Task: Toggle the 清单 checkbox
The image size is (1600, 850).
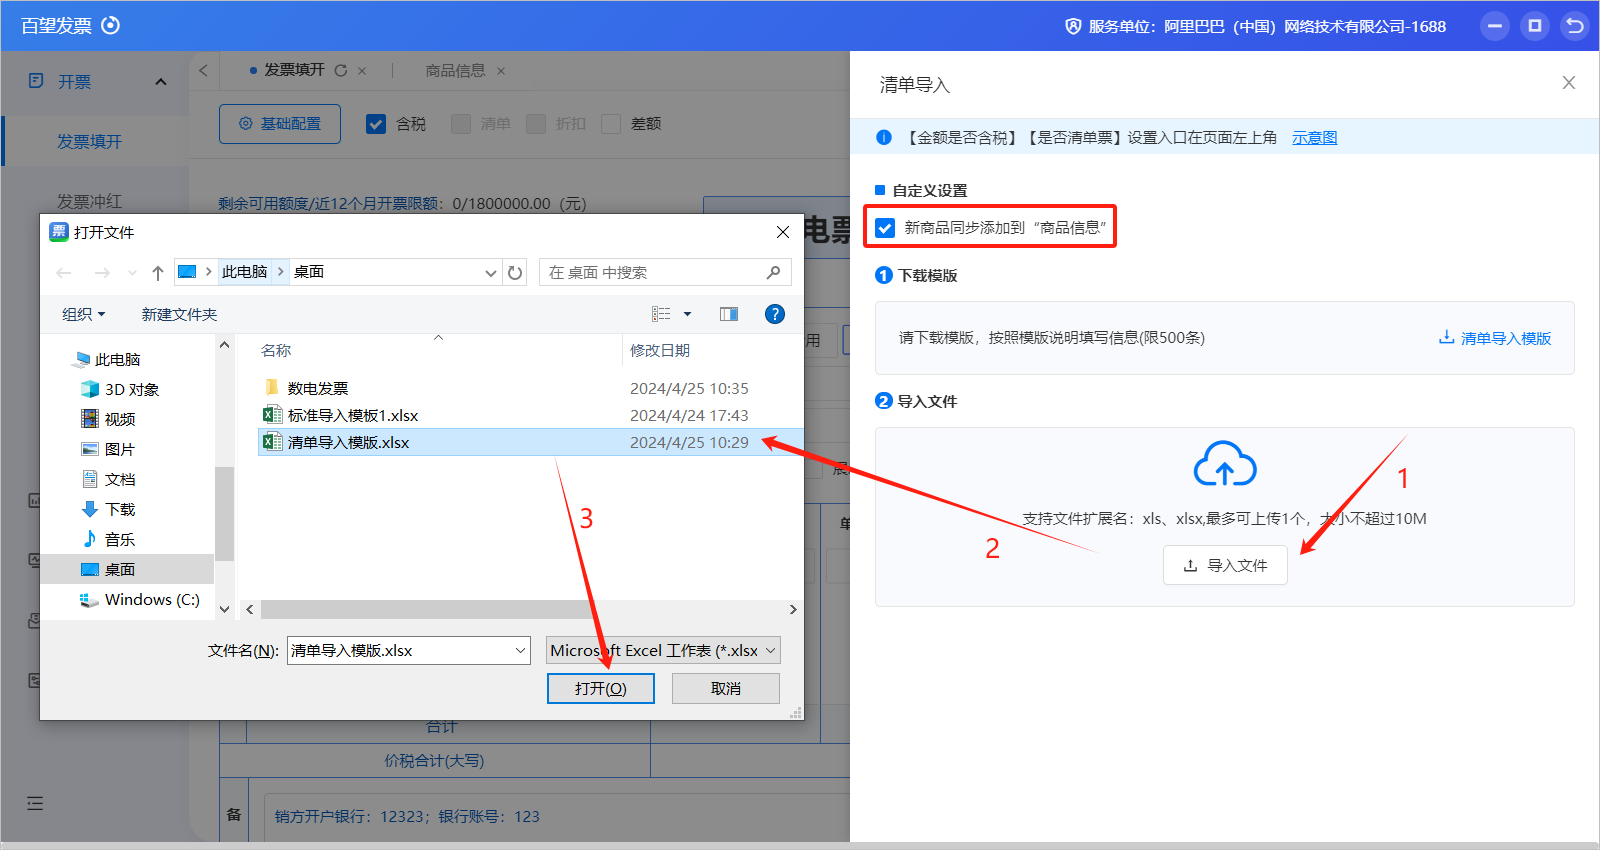Action: (461, 124)
